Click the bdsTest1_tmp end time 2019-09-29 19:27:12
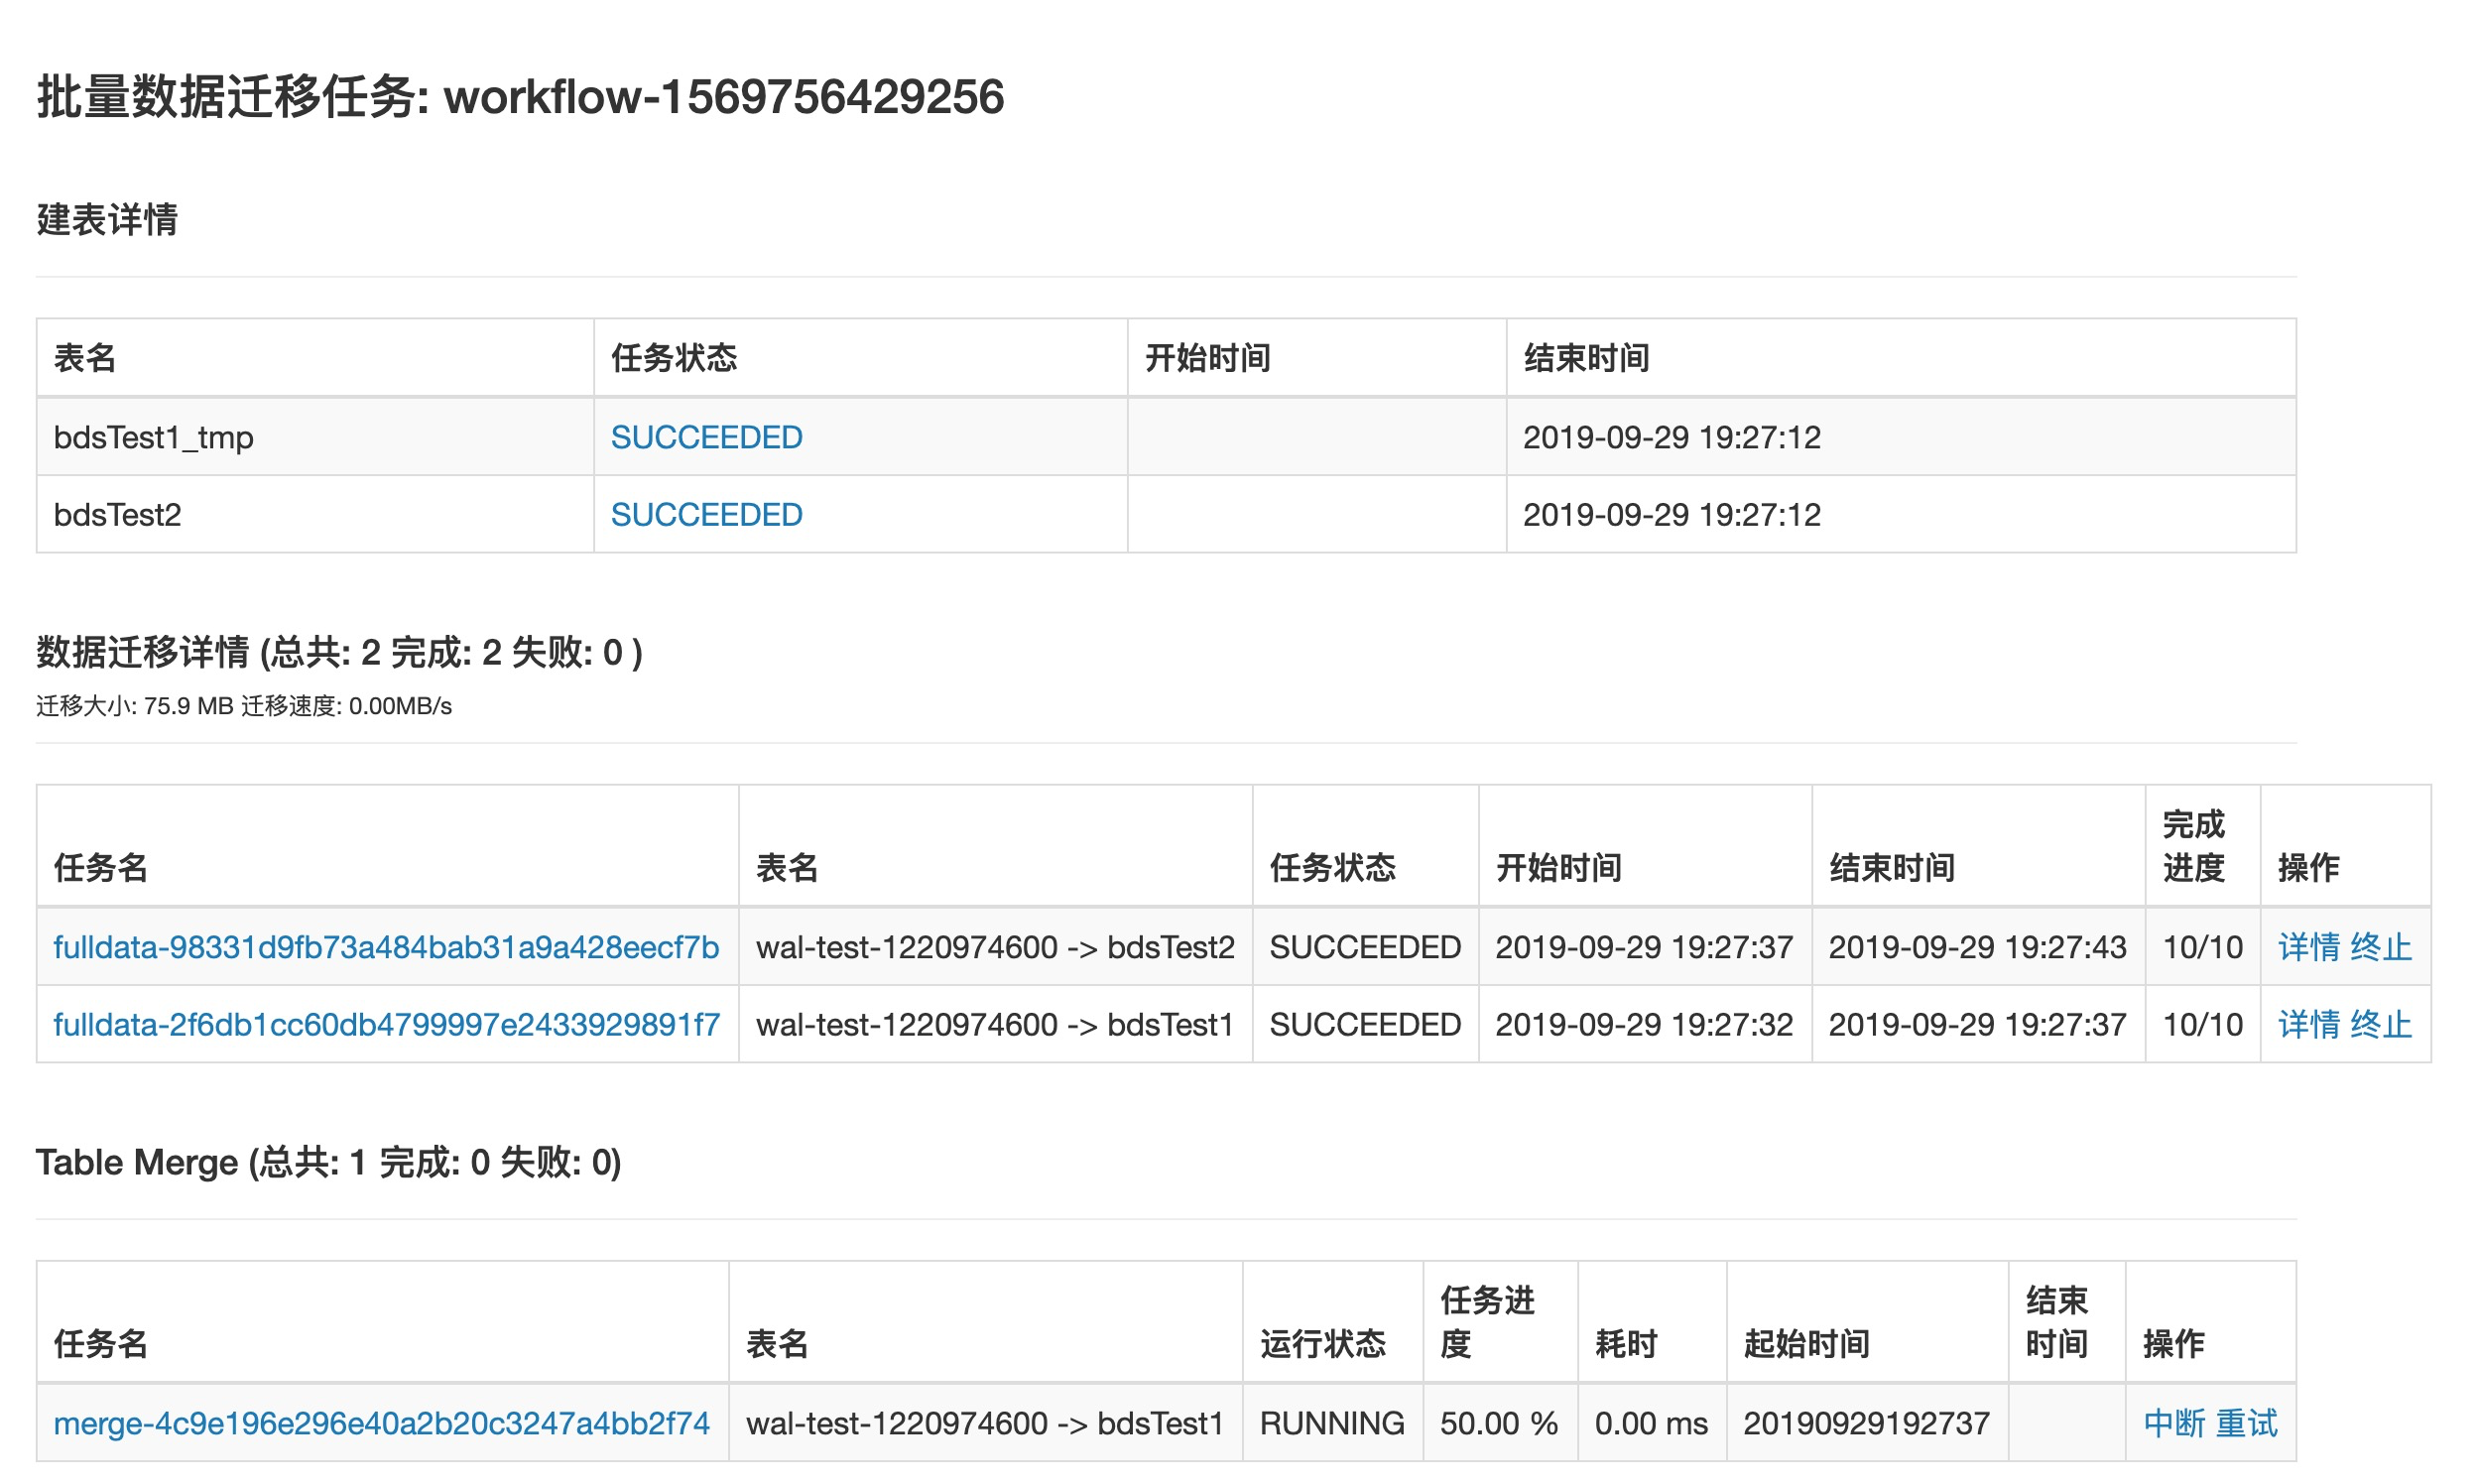The height and width of the screenshot is (1484, 2478). 1671,437
